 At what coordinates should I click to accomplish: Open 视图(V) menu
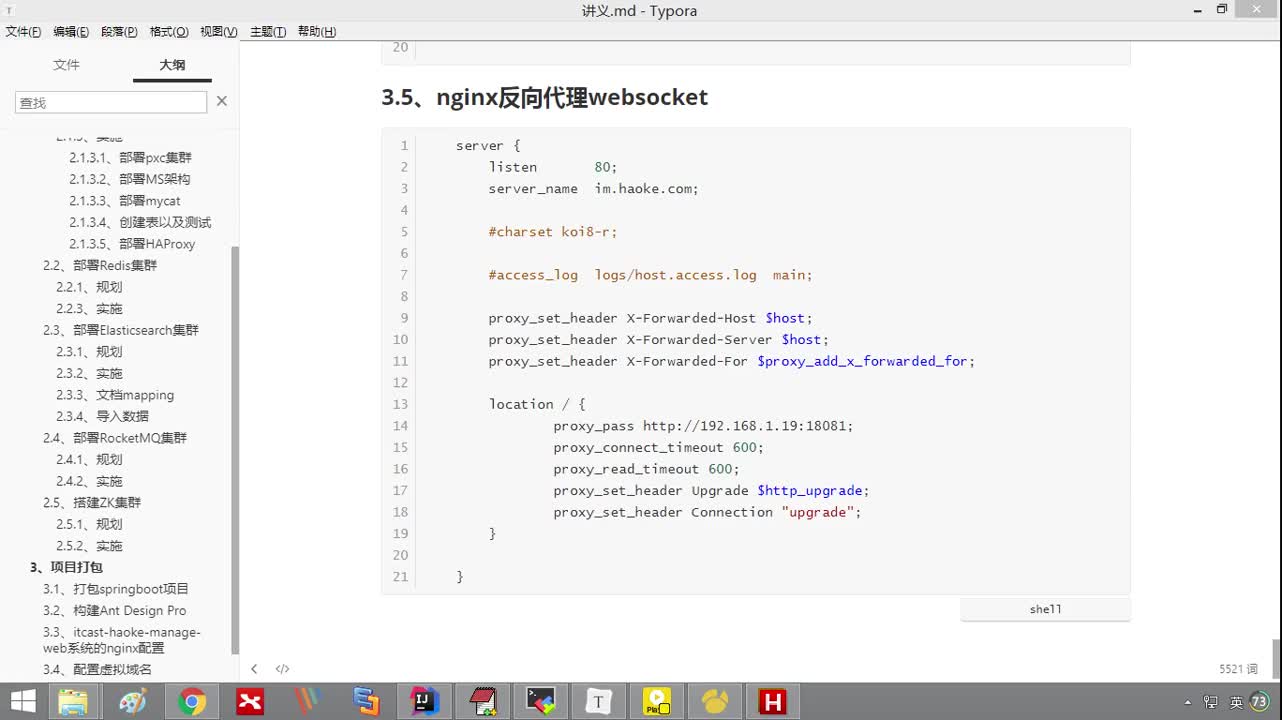click(x=219, y=32)
